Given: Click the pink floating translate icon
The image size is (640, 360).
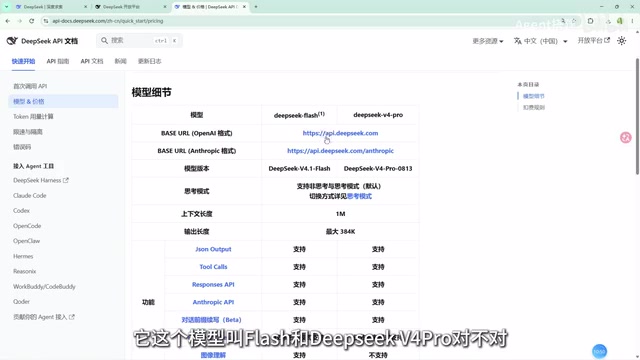Looking at the screenshot, I should click(625, 138).
